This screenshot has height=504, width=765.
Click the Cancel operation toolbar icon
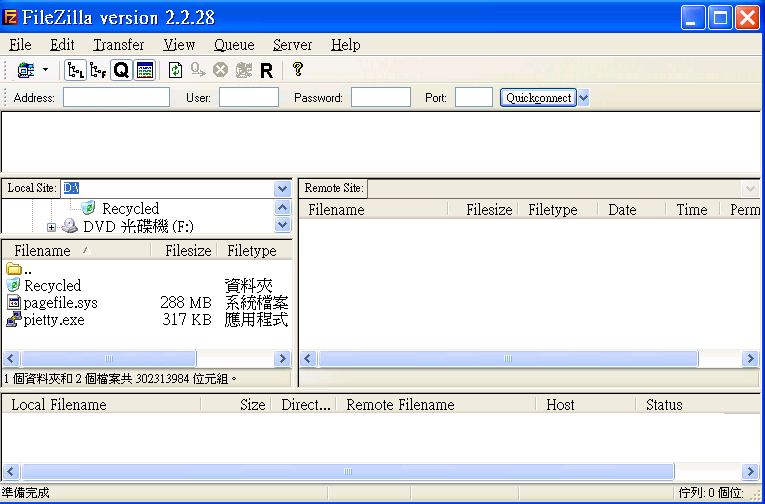click(221, 70)
